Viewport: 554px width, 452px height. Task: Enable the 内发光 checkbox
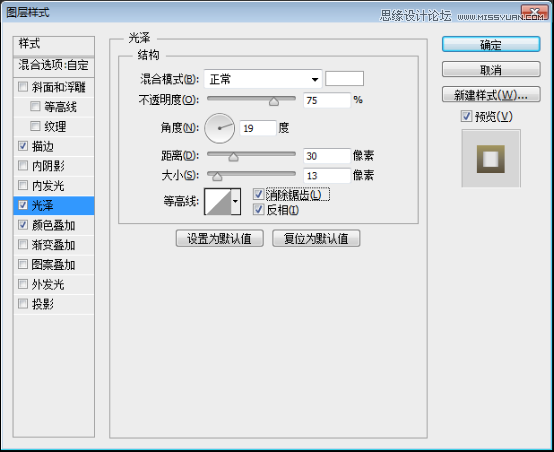pyautogui.click(x=23, y=185)
